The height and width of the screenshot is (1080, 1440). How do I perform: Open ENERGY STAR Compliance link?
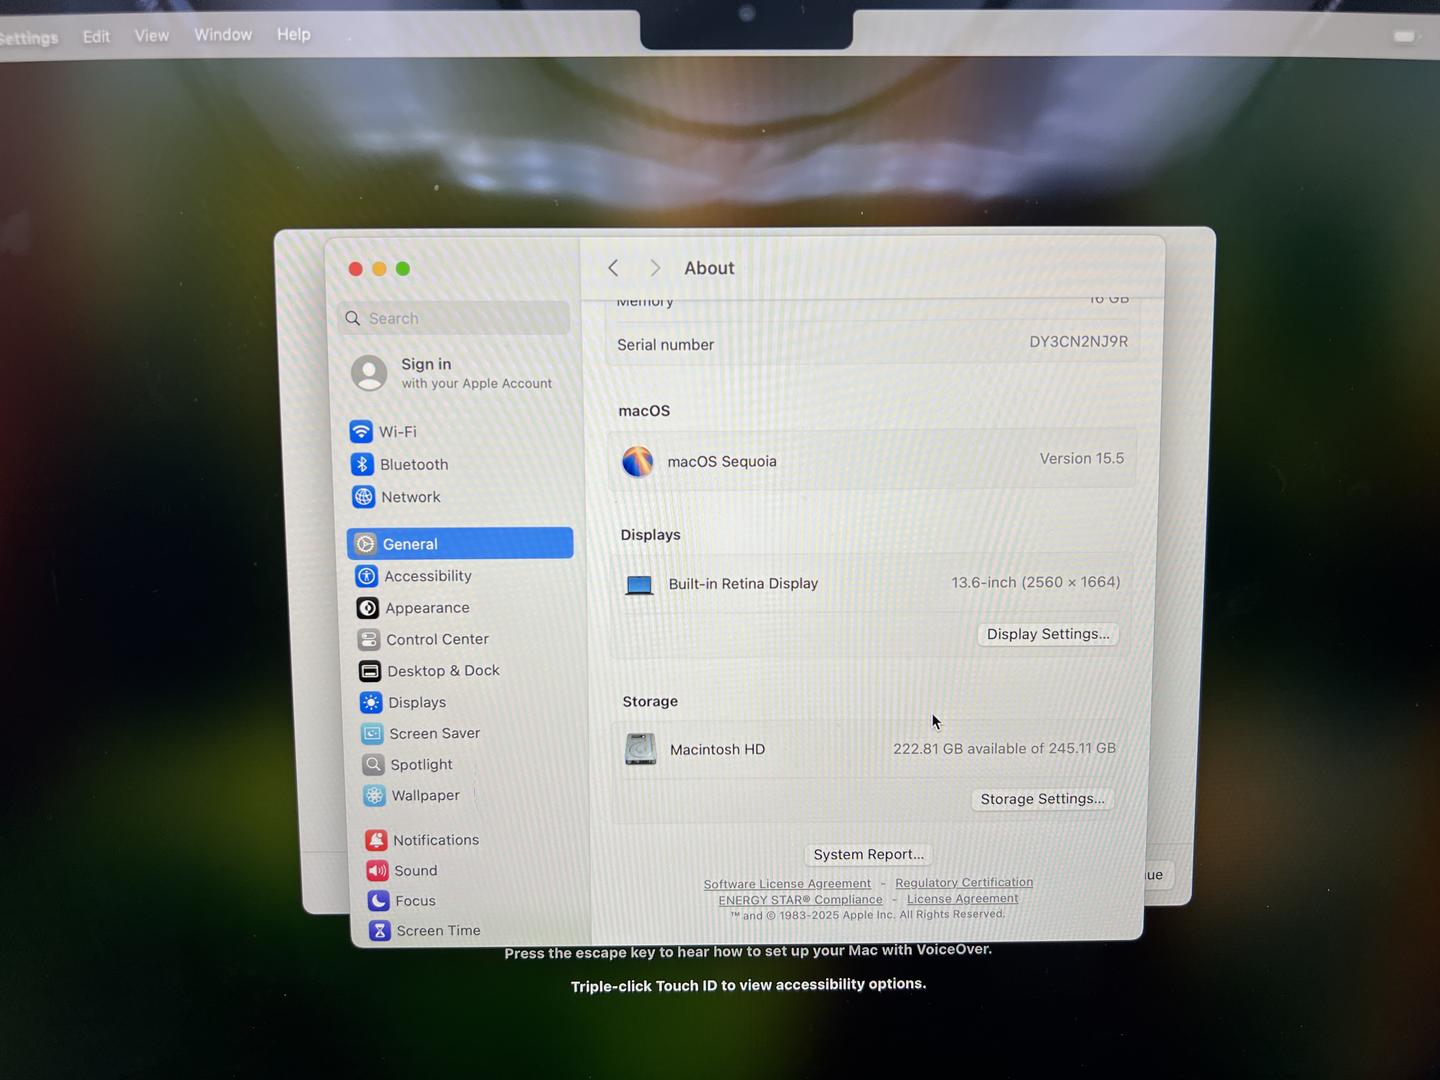800,900
